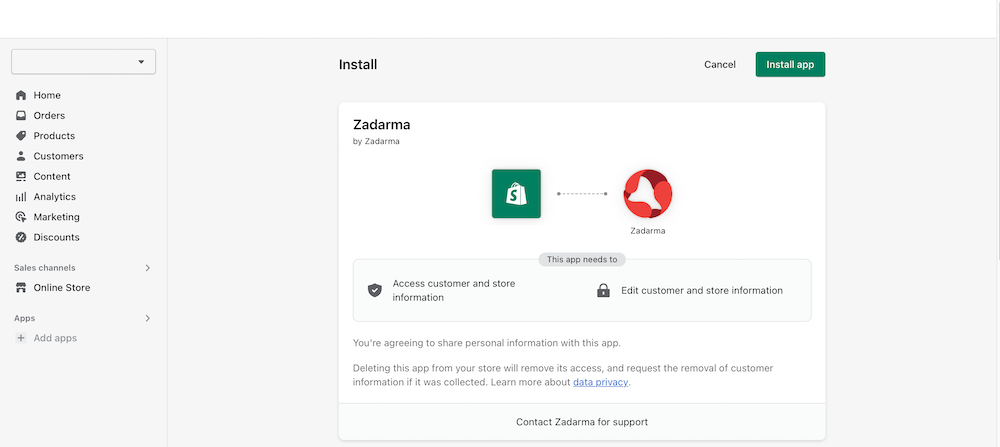The height and width of the screenshot is (447, 1000).
Task: Expand the Sales channels section chevron
Action: 148,268
